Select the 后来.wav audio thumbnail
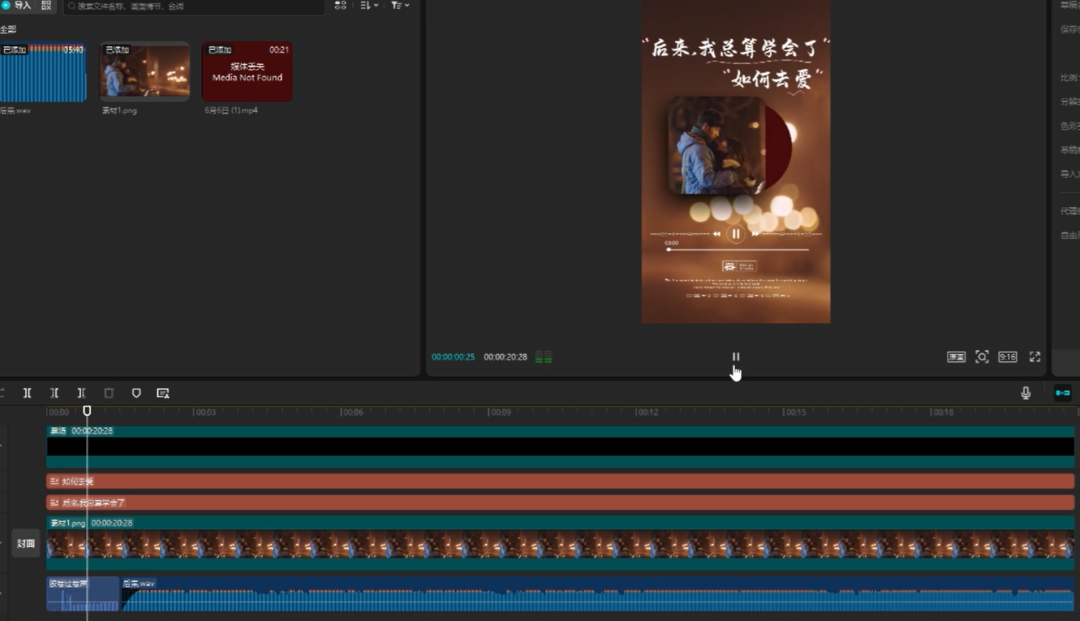The width and height of the screenshot is (1080, 621). pyautogui.click(x=43, y=72)
